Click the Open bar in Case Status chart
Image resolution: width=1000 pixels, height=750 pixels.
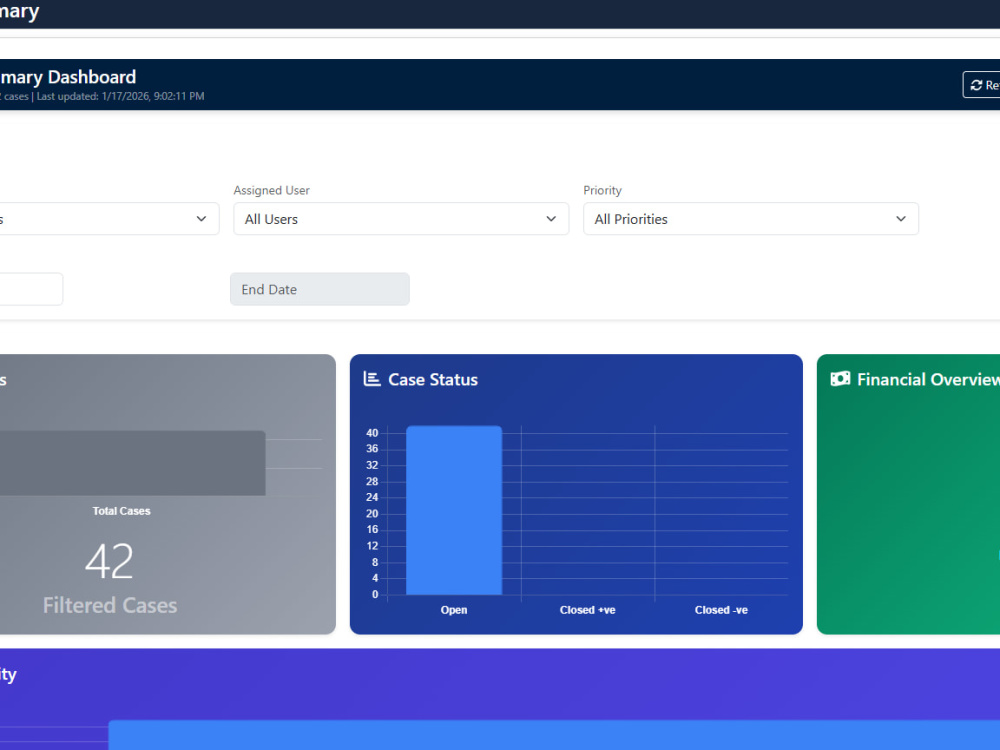[x=454, y=510]
